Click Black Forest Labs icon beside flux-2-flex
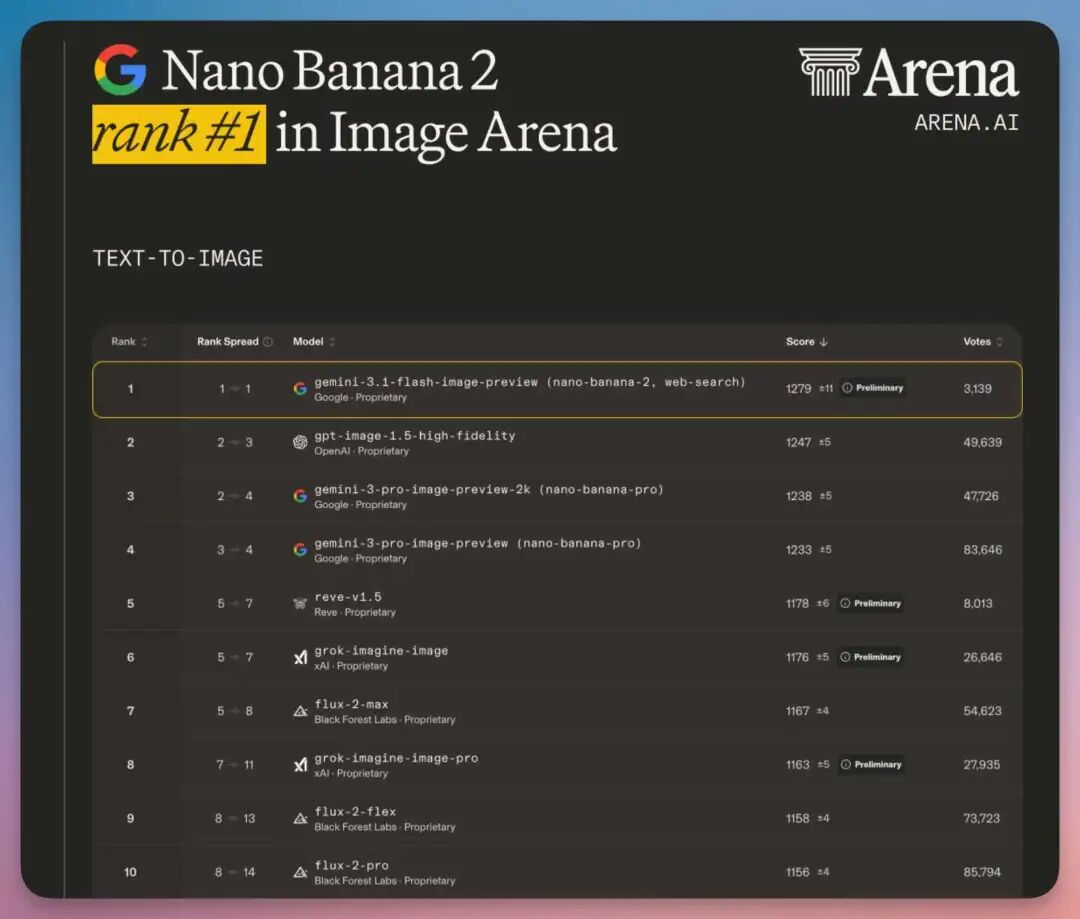Screen dimensions: 1080x919 tap(300, 818)
